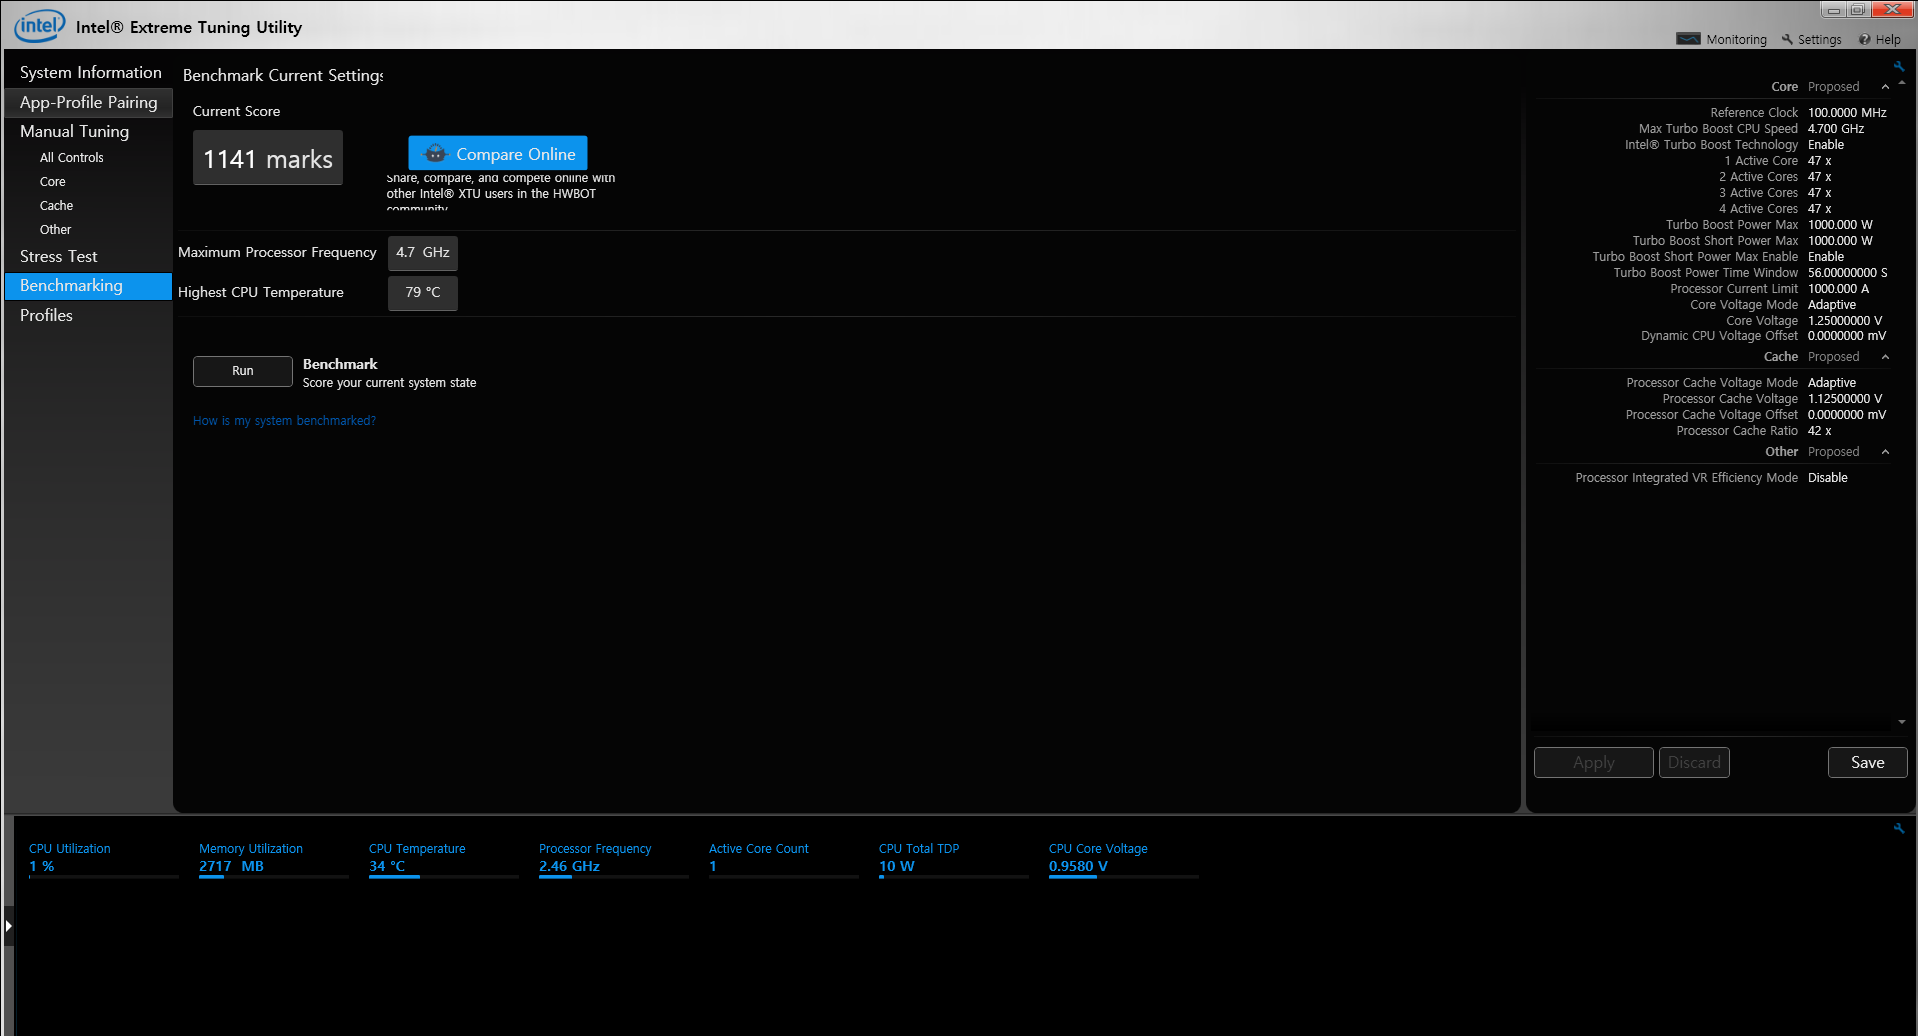This screenshot has height=1036, width=1918.
Task: Click the Intel logo icon
Action: point(39,26)
